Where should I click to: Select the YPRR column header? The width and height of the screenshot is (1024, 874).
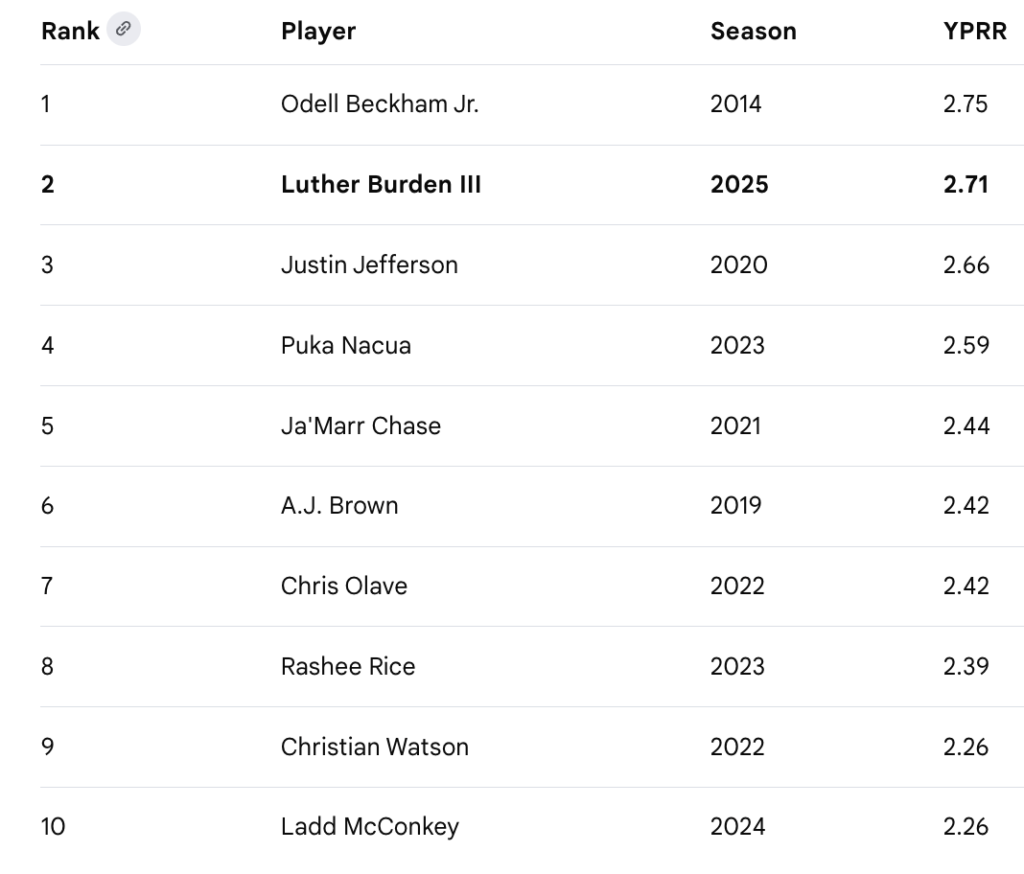click(x=975, y=31)
